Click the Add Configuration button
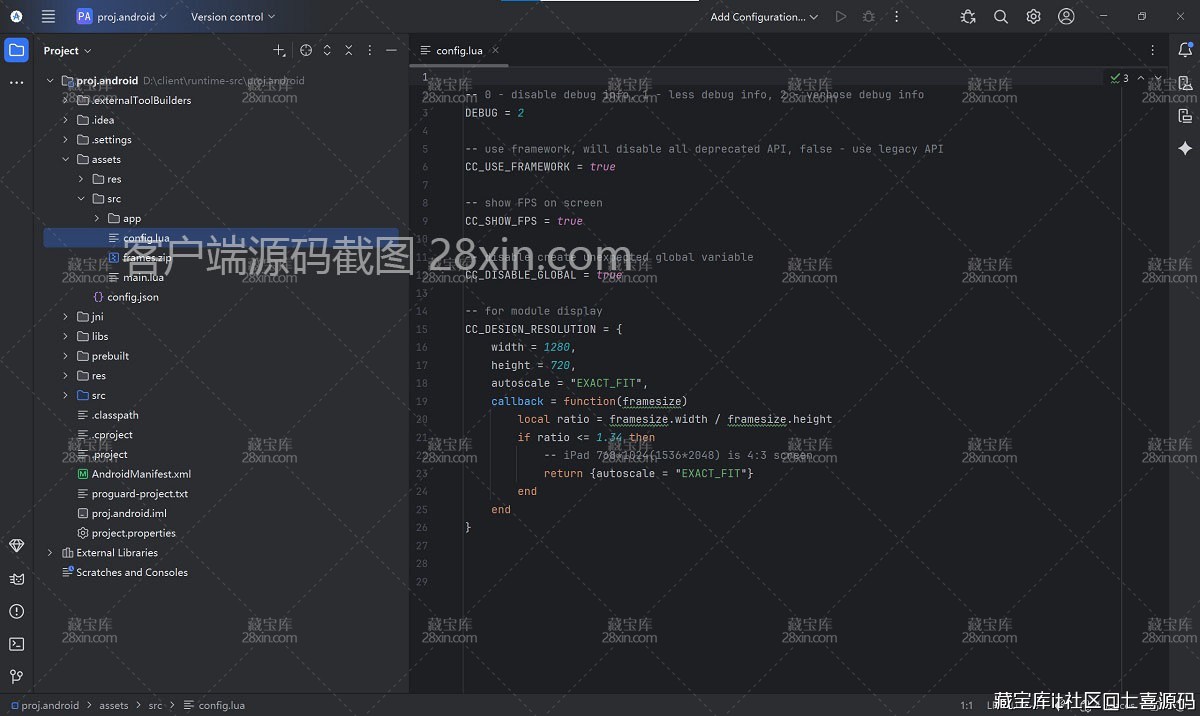This screenshot has height=716, width=1200. (x=758, y=16)
